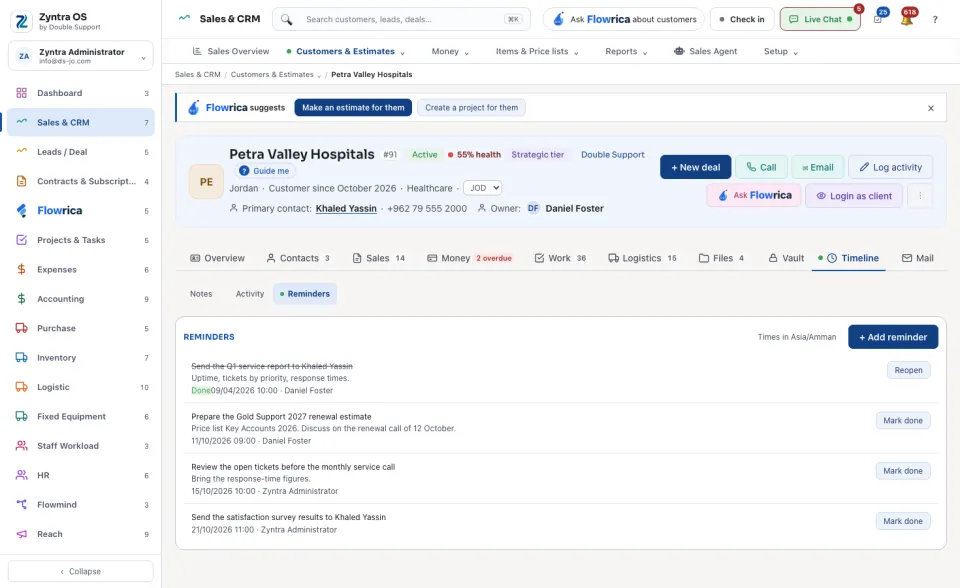Click the Purchase truck icon

click(x=21, y=328)
